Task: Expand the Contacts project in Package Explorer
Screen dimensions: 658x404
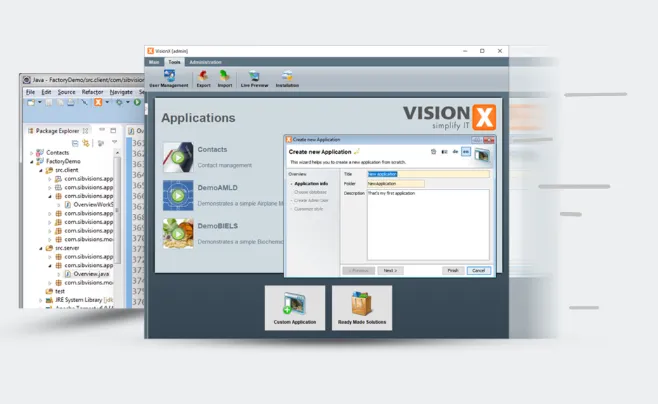Action: tap(31, 153)
